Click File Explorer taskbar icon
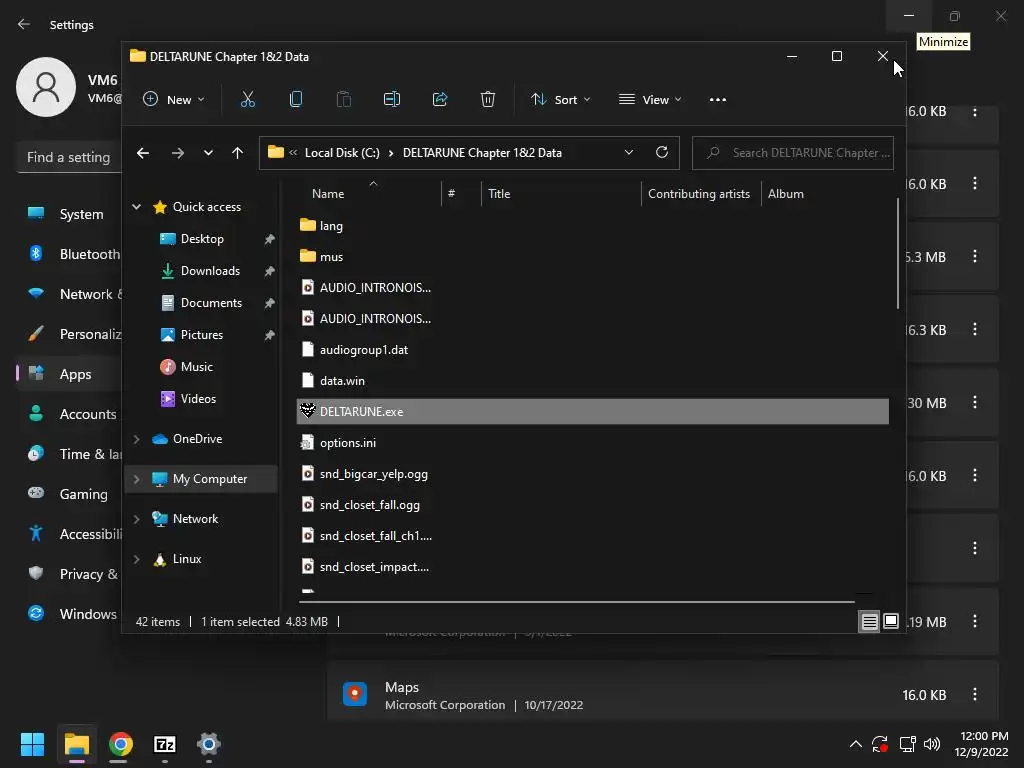This screenshot has width=1024, height=768. 76,744
